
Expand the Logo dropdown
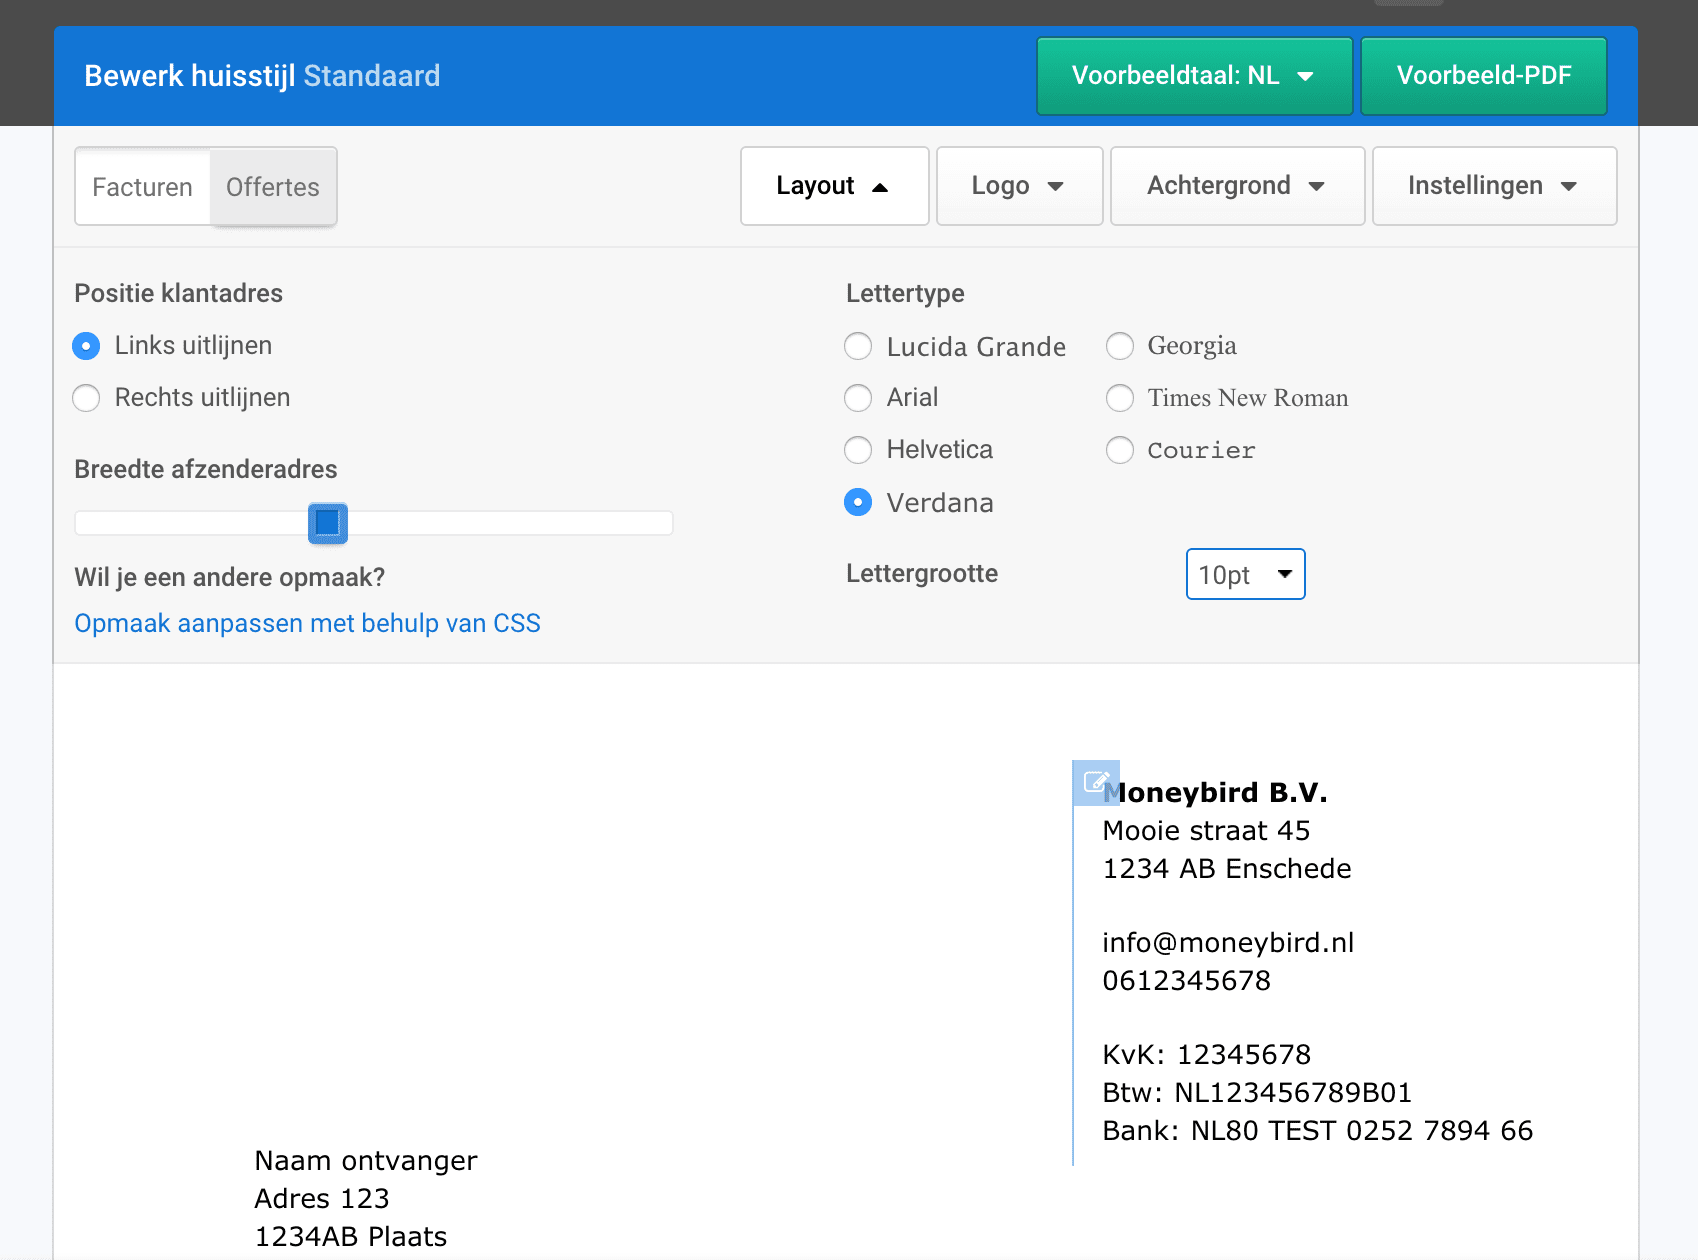(1019, 186)
